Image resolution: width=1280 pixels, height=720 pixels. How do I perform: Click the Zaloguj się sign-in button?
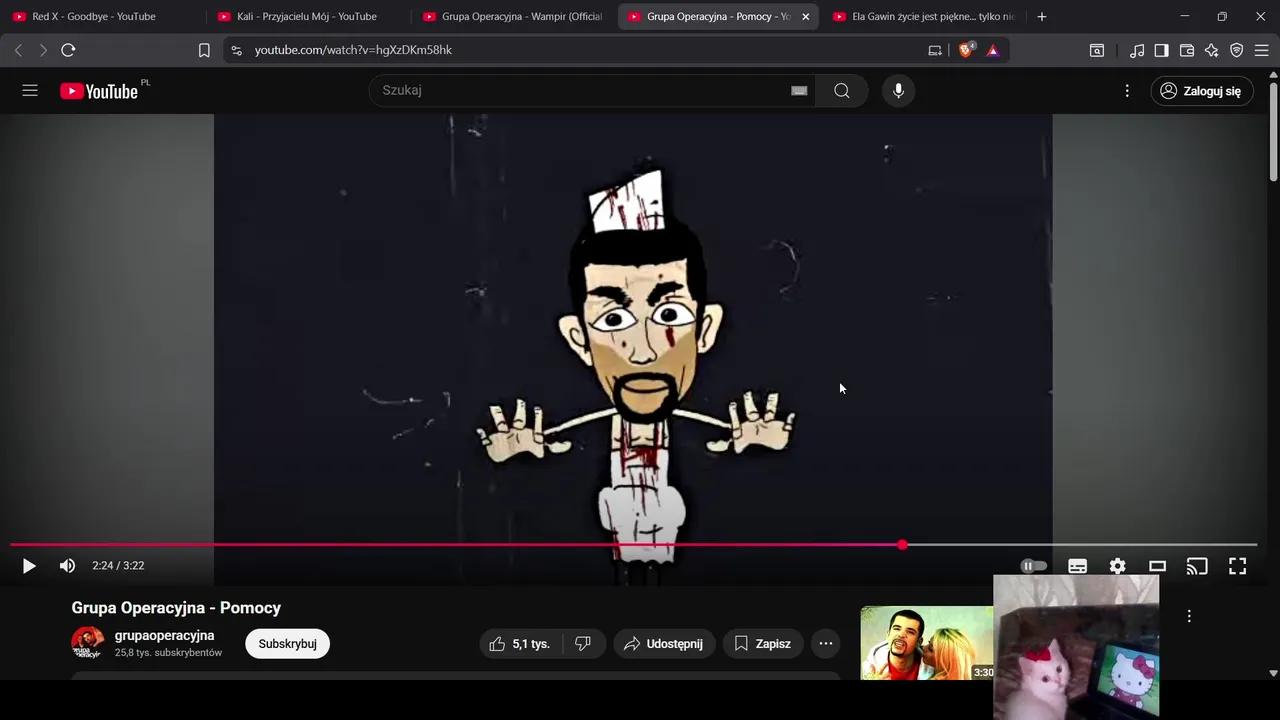pyautogui.click(x=1201, y=91)
